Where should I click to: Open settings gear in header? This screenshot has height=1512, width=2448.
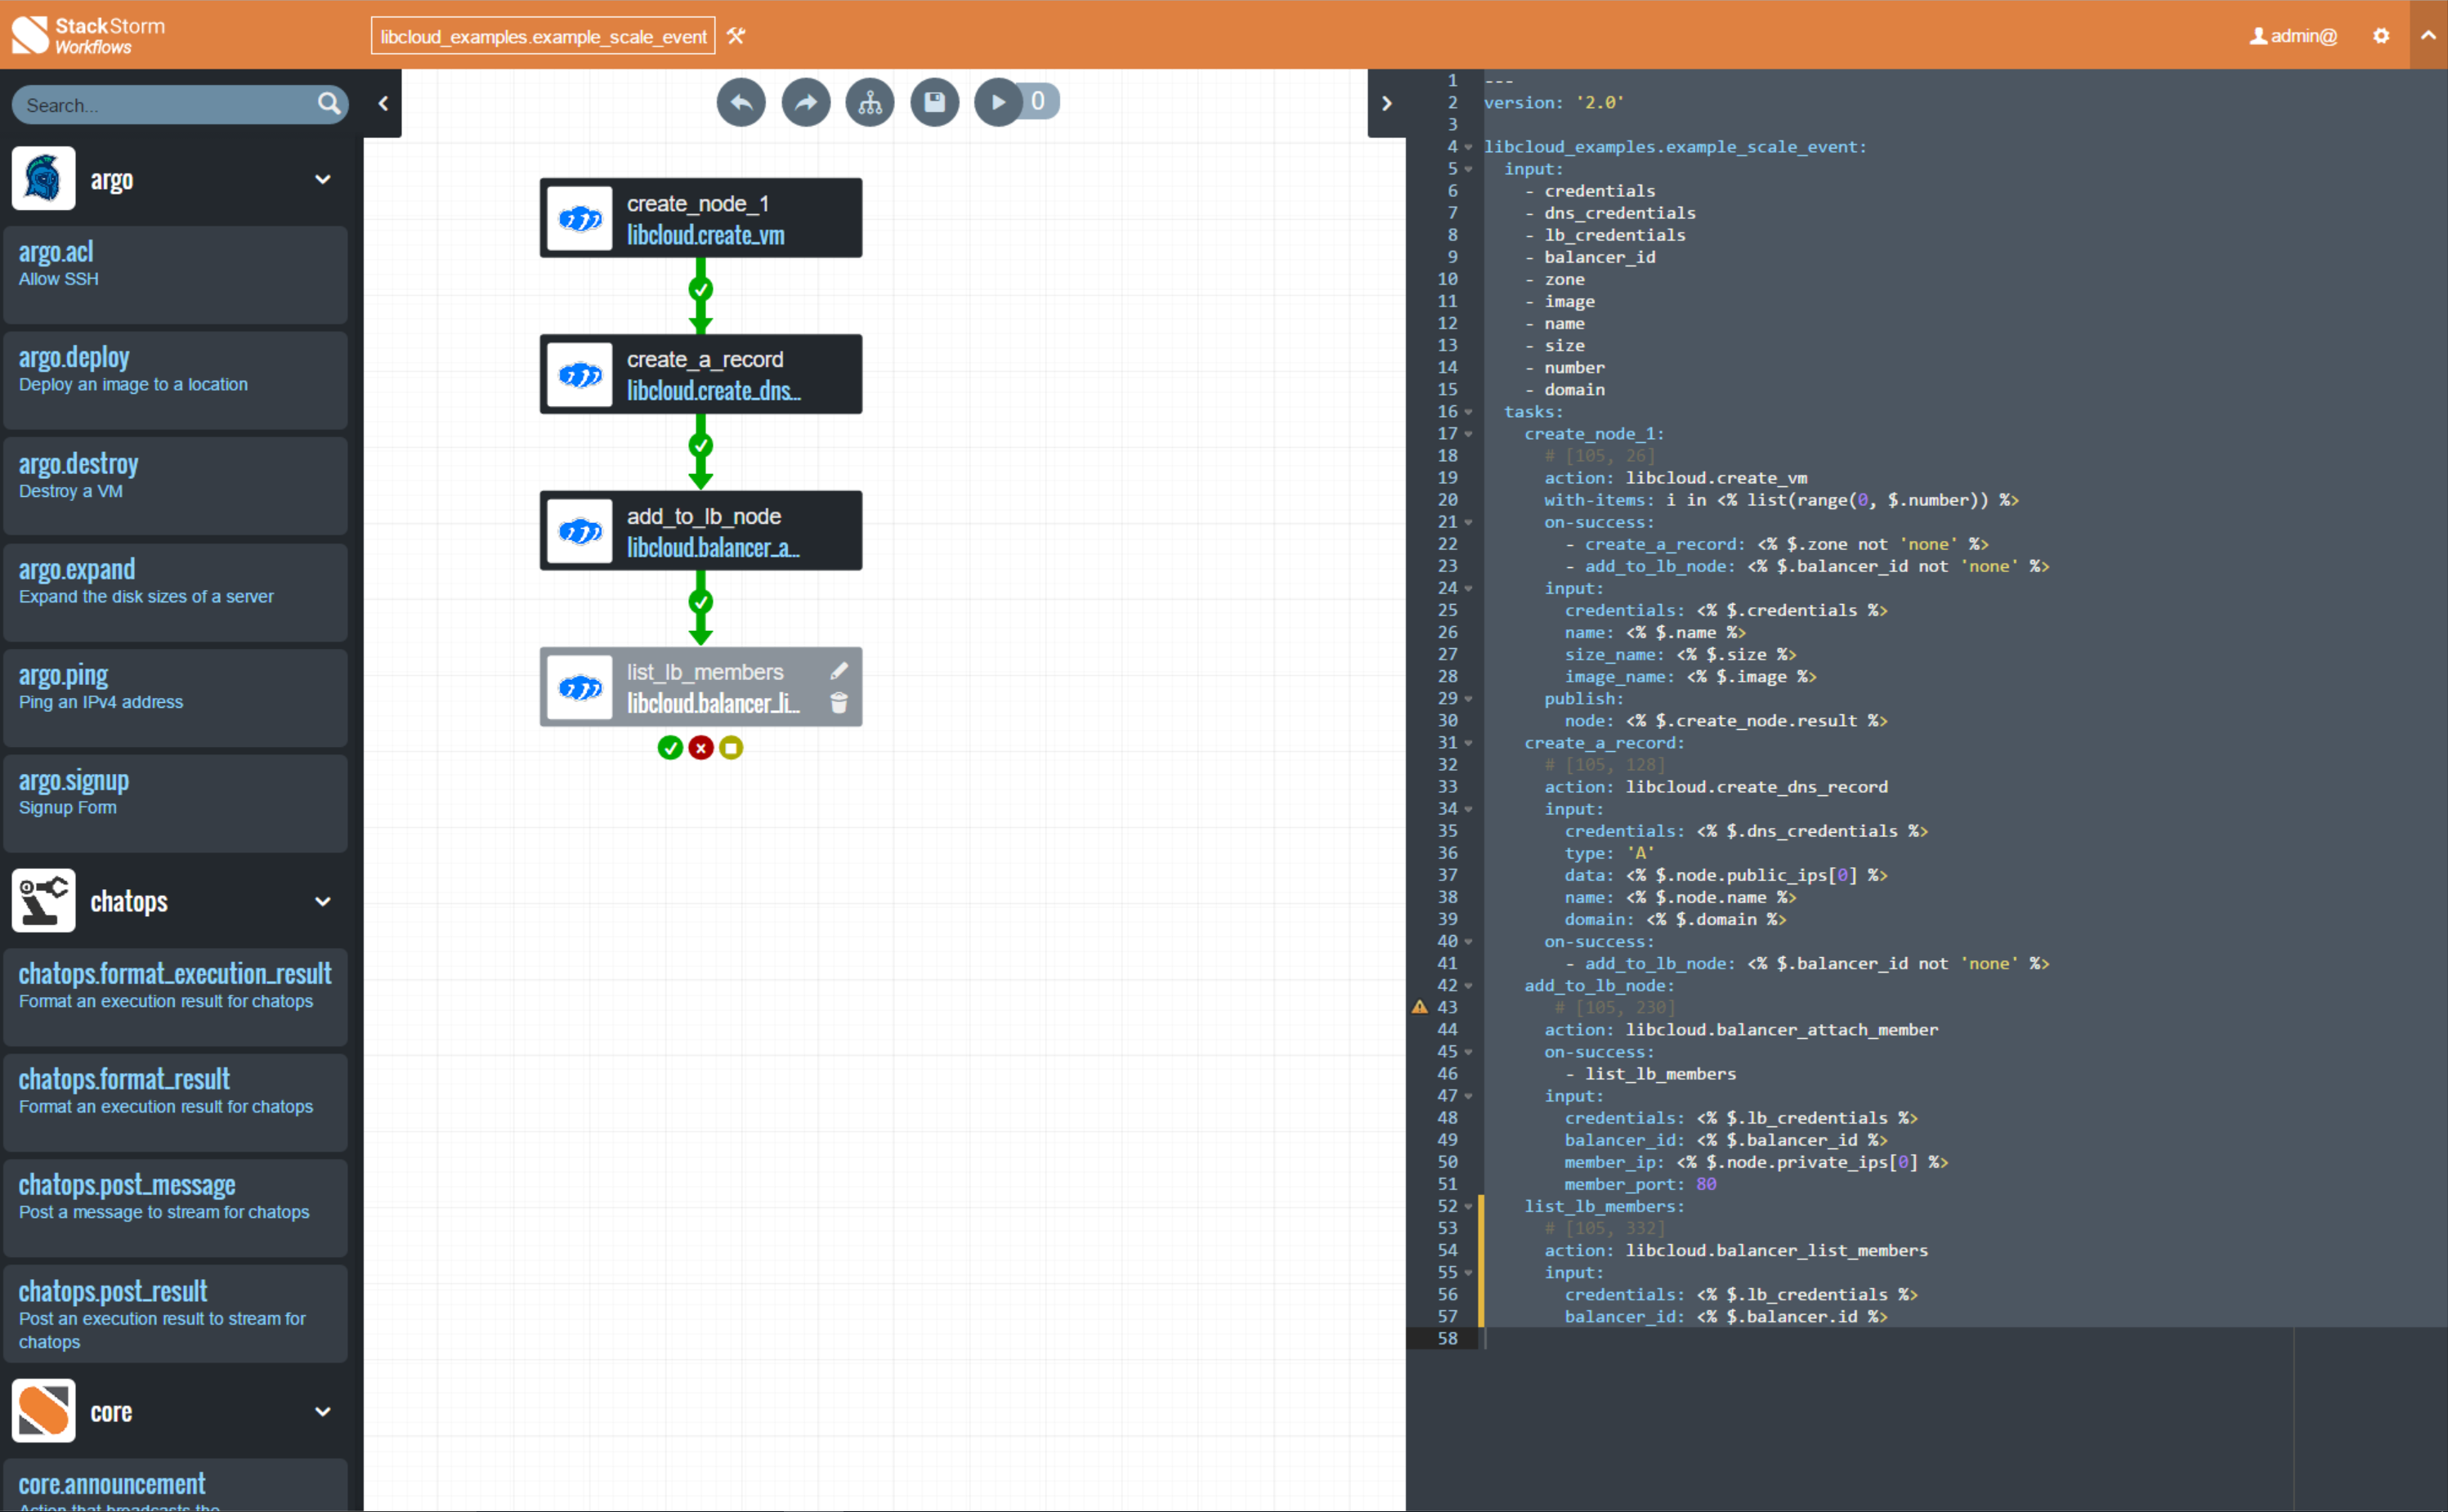tap(2381, 36)
